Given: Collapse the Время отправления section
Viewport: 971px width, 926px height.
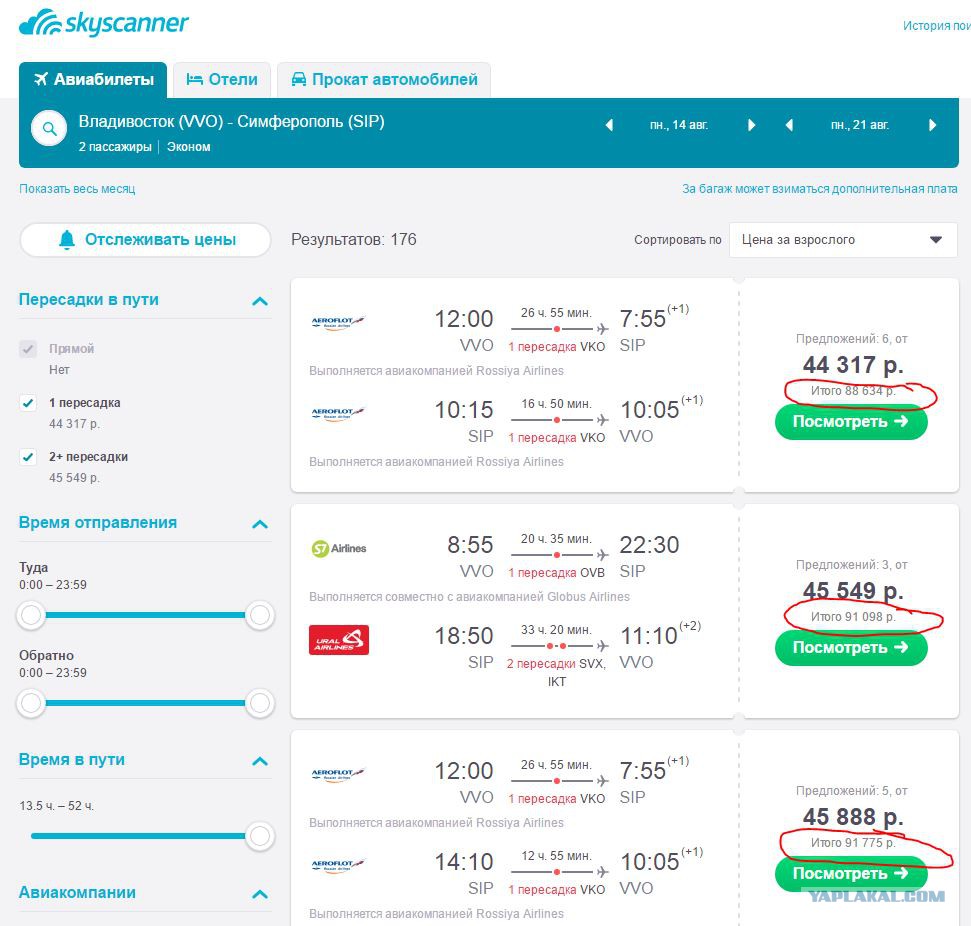Looking at the screenshot, I should [x=260, y=525].
